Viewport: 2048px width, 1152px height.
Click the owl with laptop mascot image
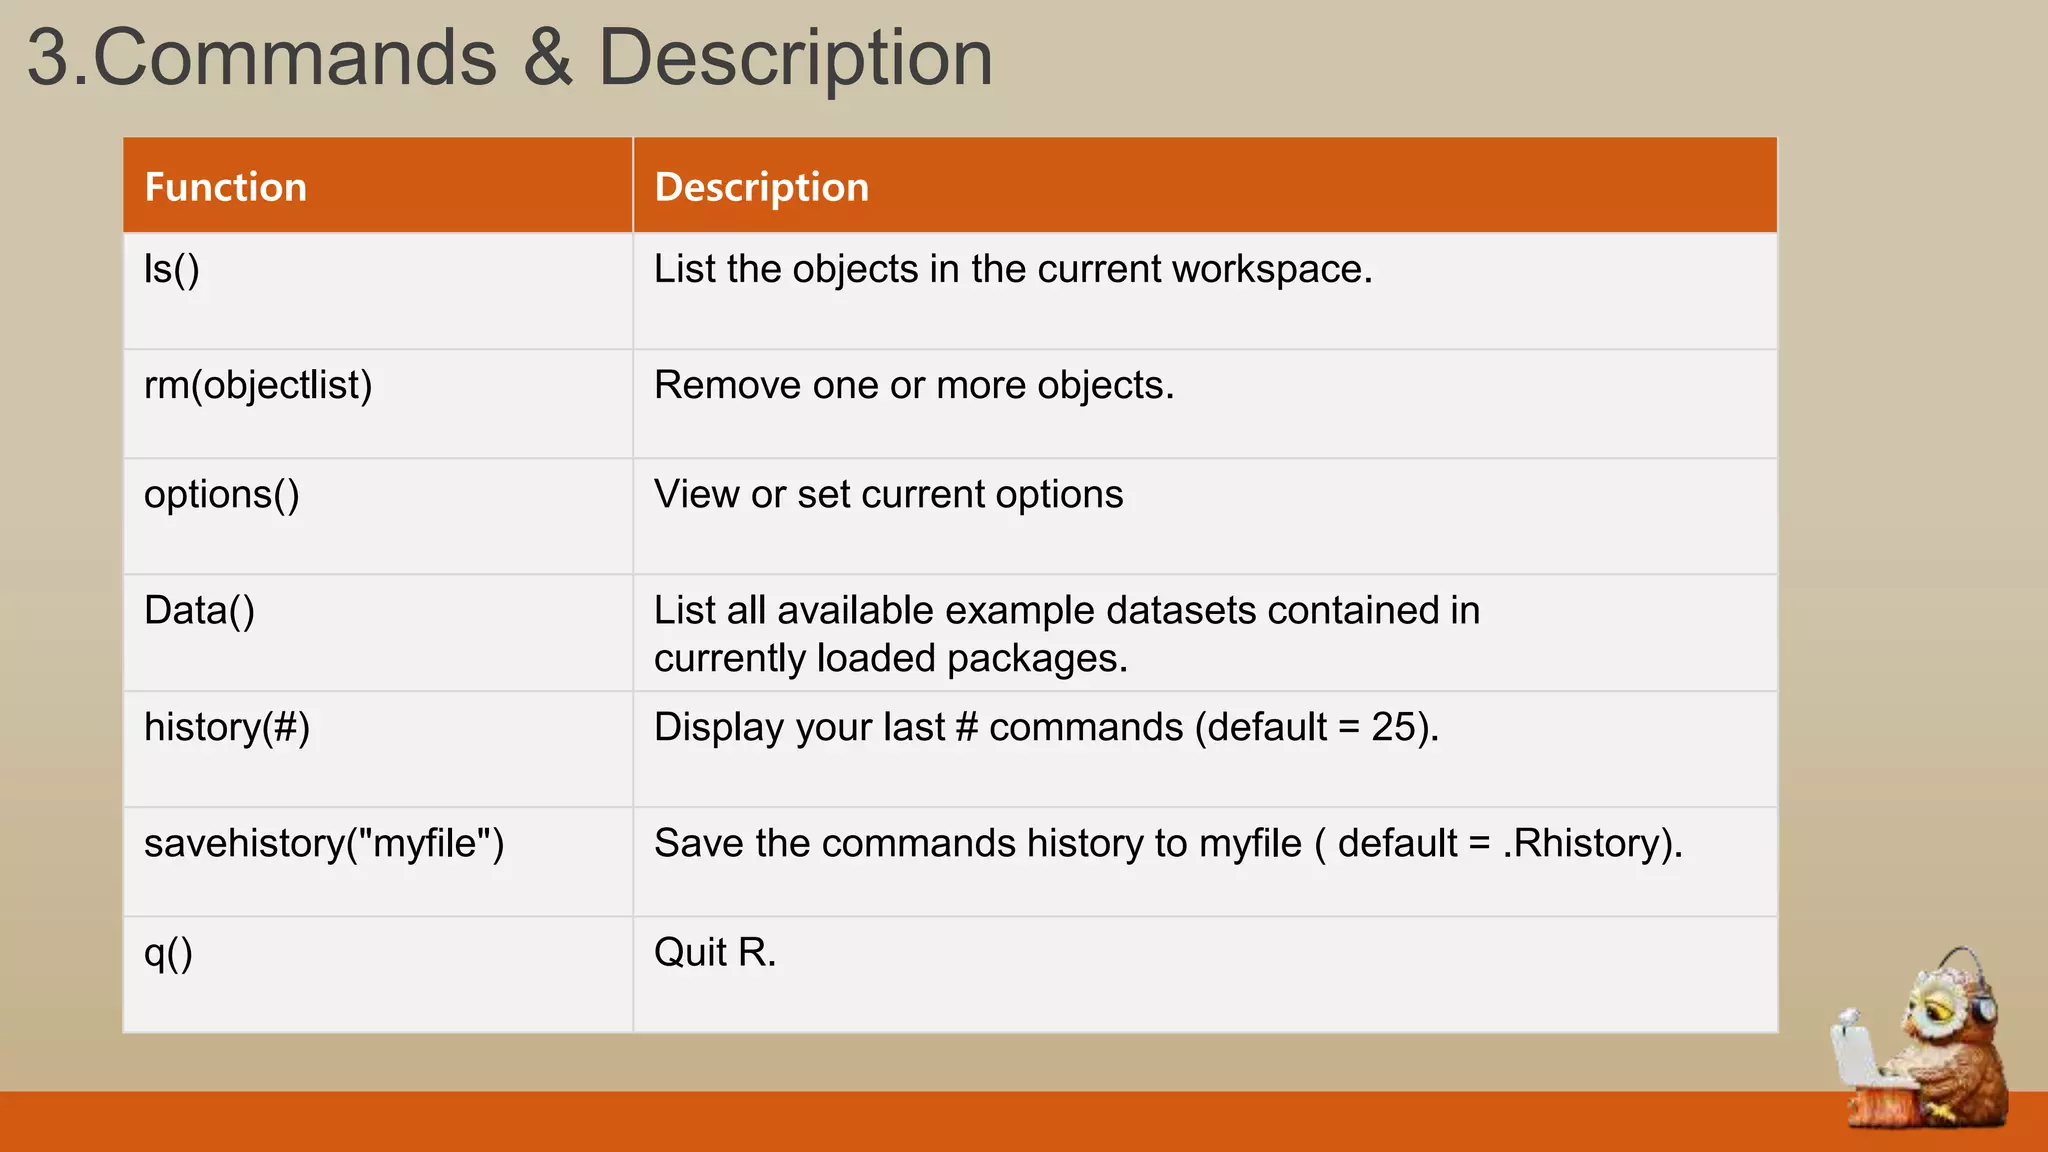(1920, 1040)
